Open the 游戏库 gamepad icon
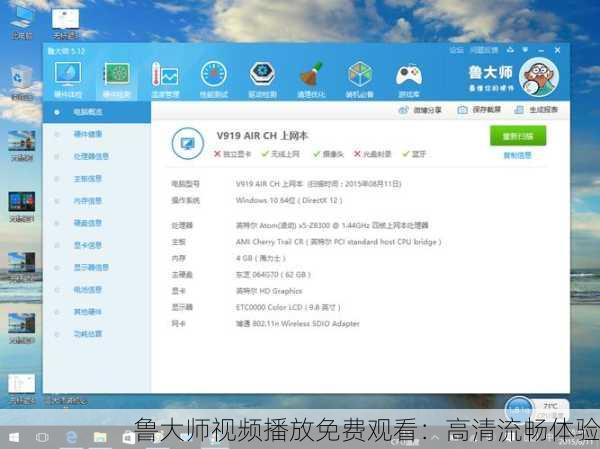600x449 pixels. click(409, 80)
